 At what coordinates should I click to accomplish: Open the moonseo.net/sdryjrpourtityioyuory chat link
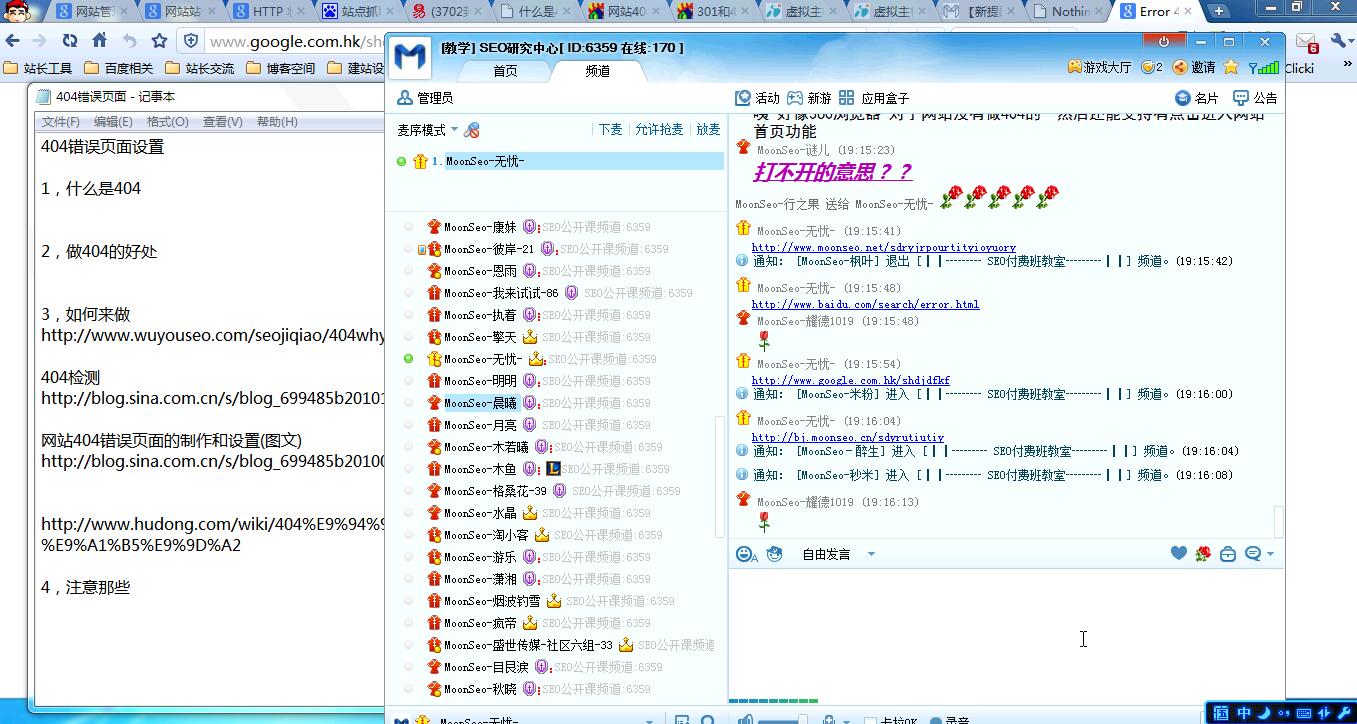(x=883, y=247)
